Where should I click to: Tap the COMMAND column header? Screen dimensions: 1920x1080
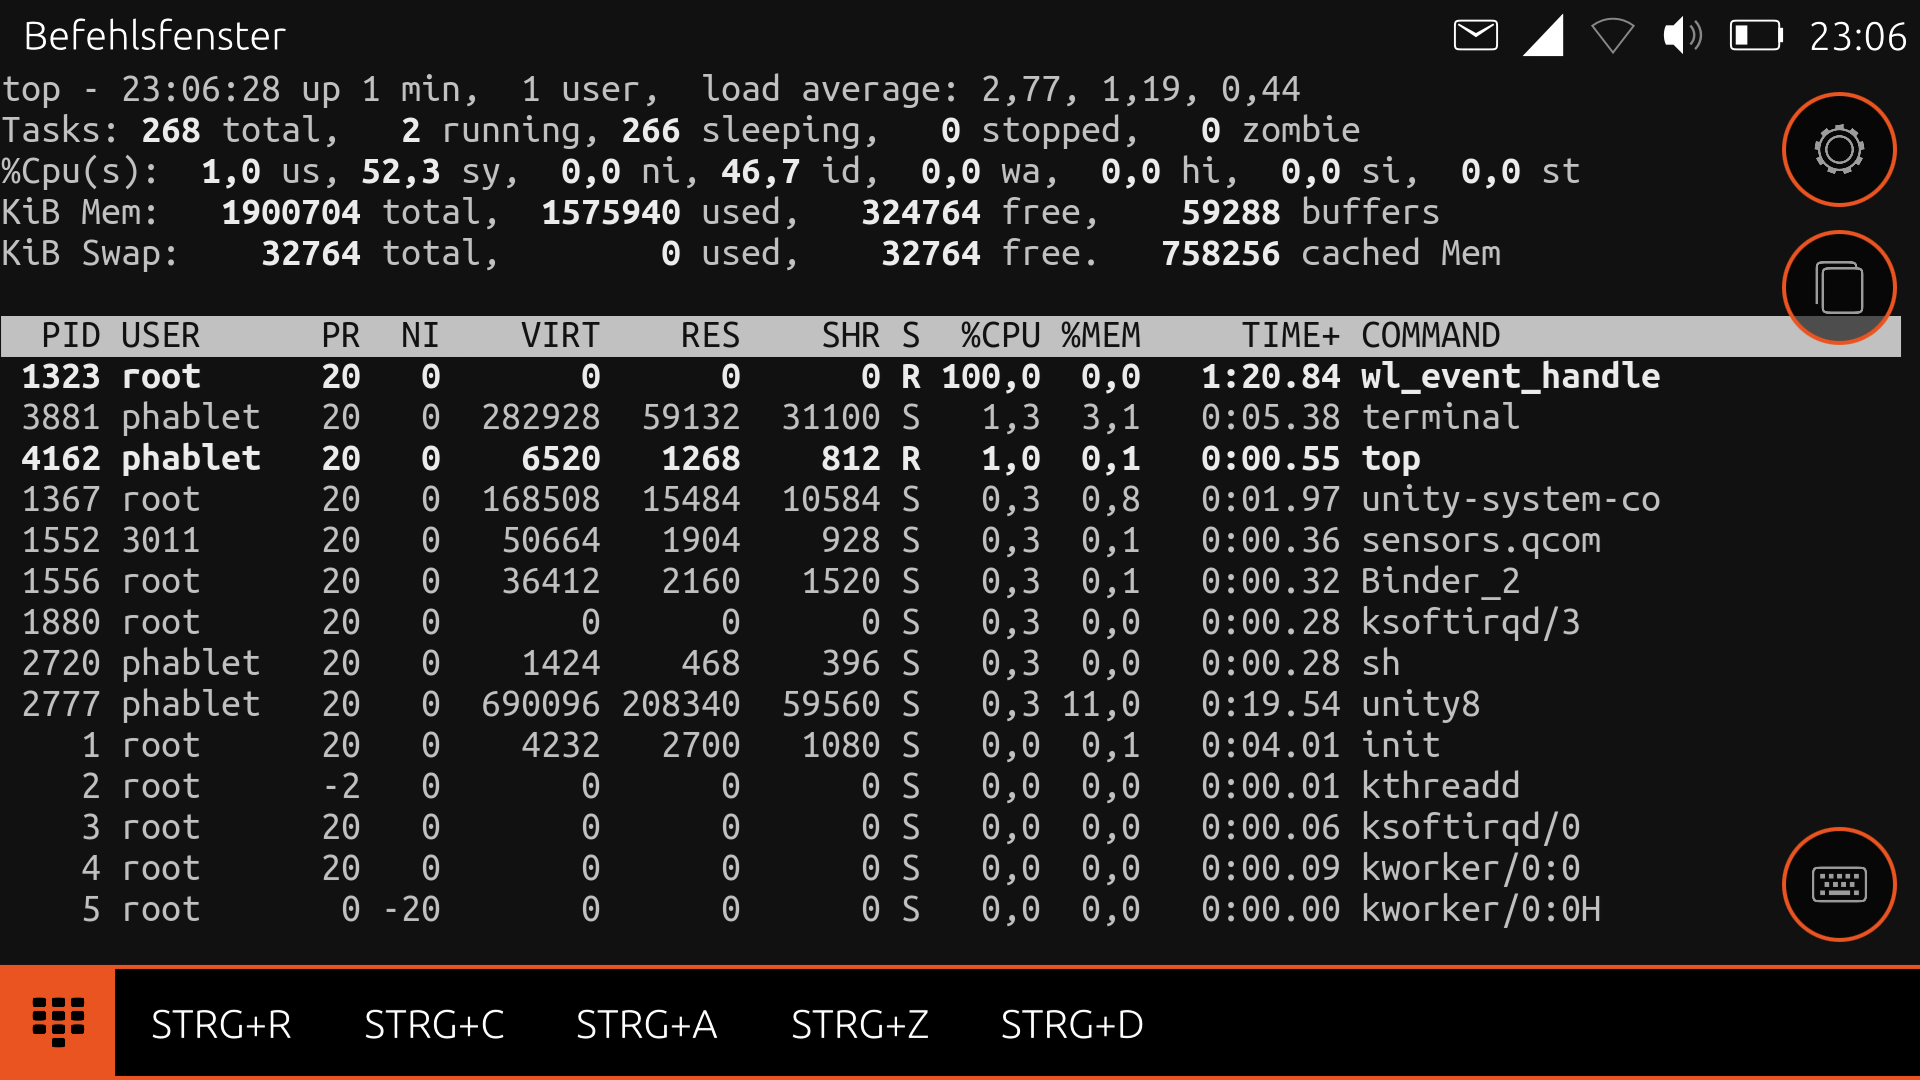(1430, 336)
